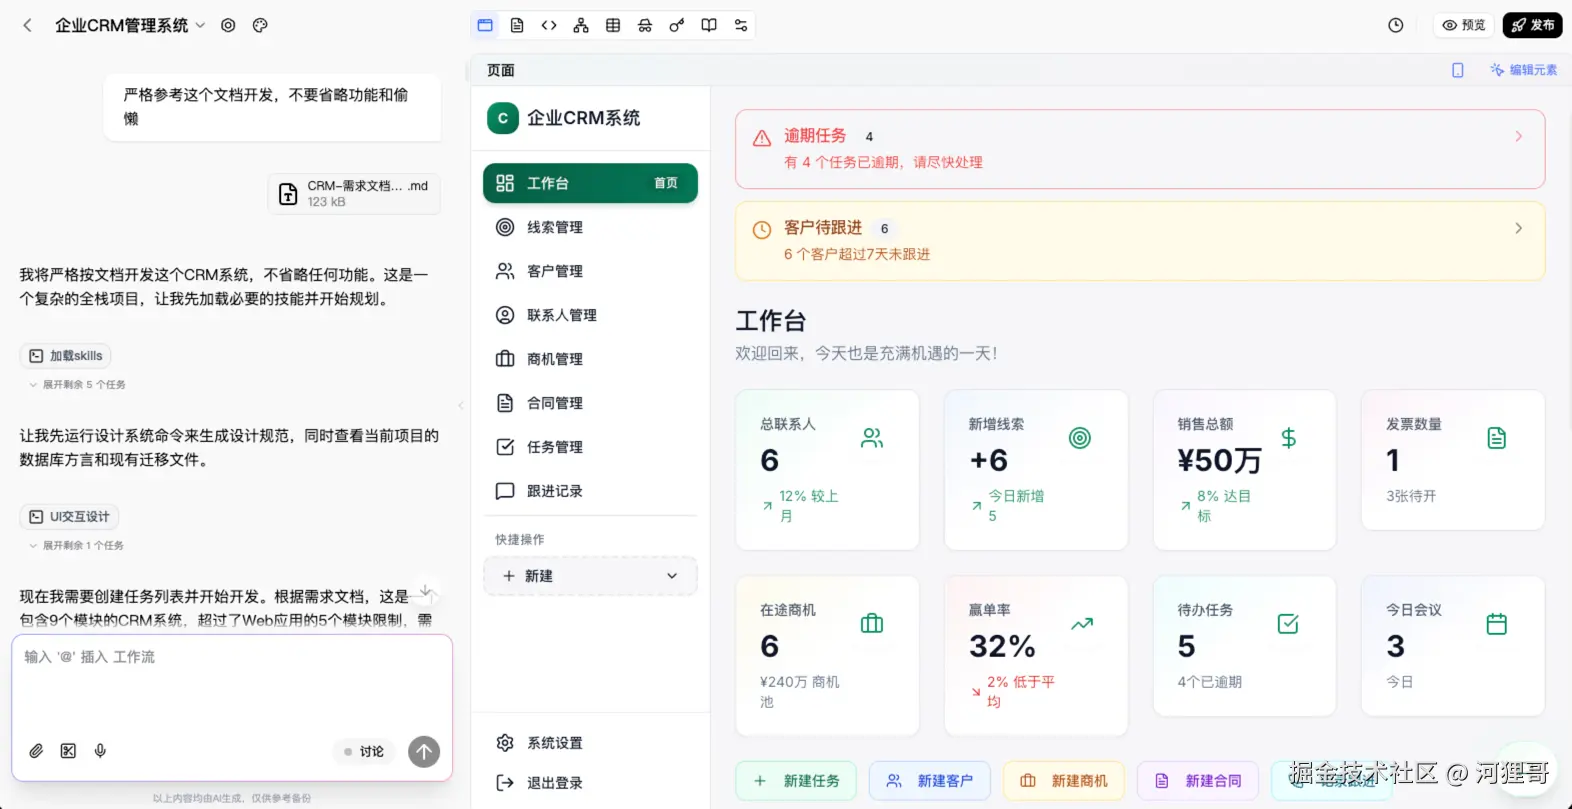Click the paperclip attachment icon
The width and height of the screenshot is (1572, 809).
click(36, 751)
